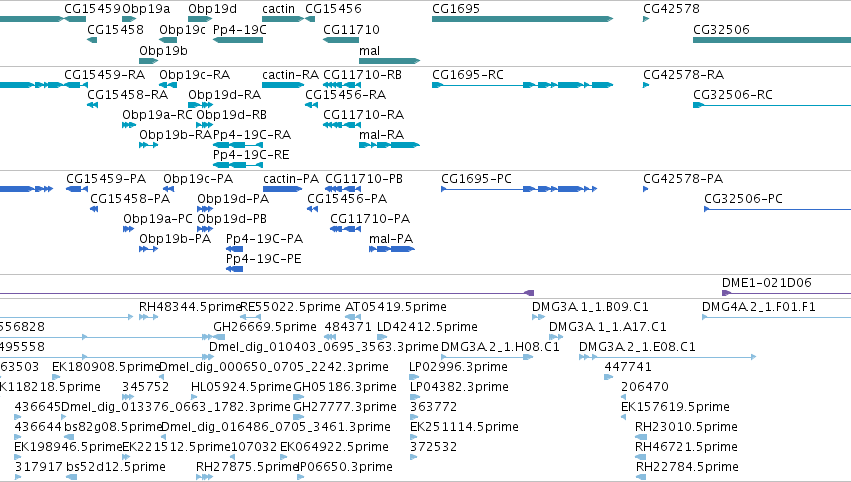
Task: Select the RH48344.5prime EST label
Action: point(190,307)
